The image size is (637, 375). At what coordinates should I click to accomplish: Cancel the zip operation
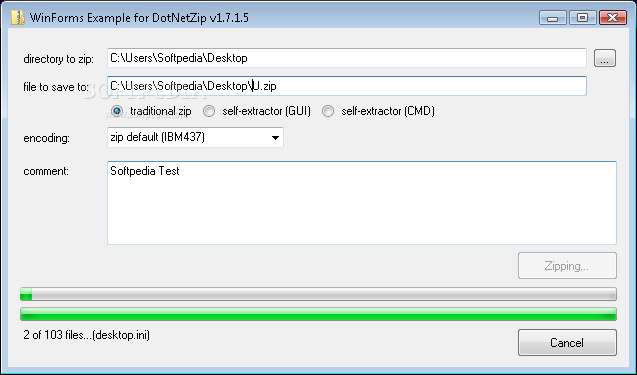pos(567,342)
